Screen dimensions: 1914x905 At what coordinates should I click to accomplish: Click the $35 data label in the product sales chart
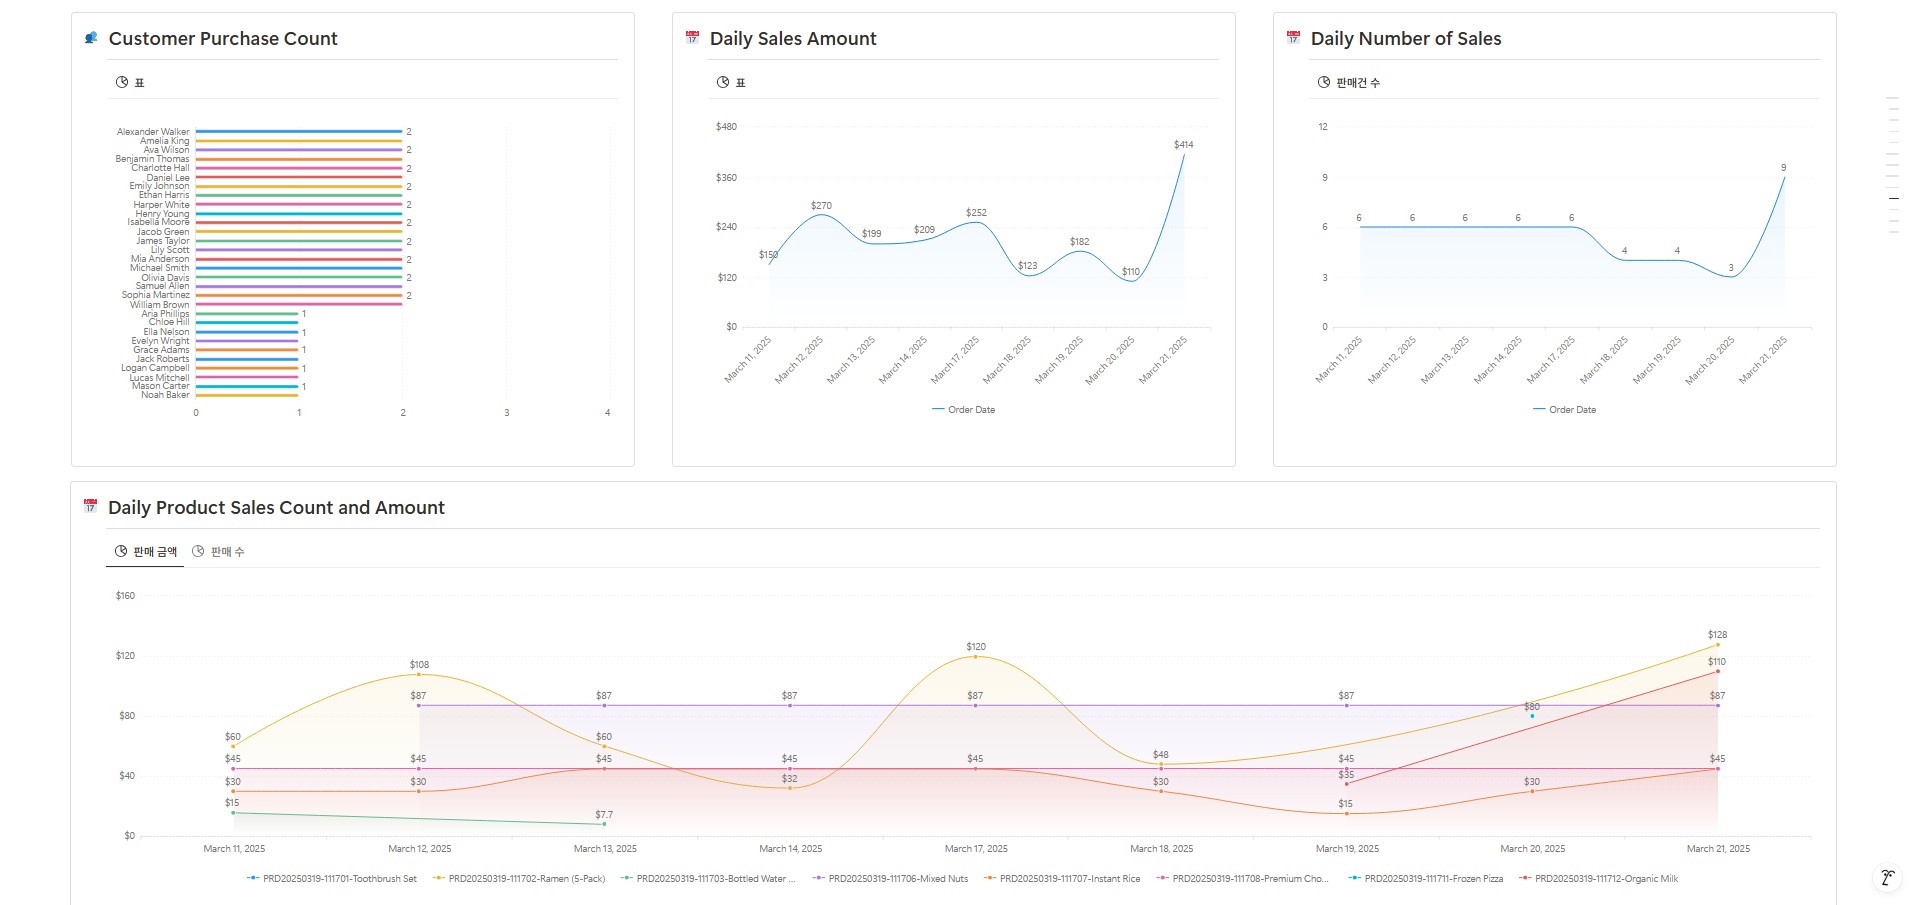(x=1346, y=775)
